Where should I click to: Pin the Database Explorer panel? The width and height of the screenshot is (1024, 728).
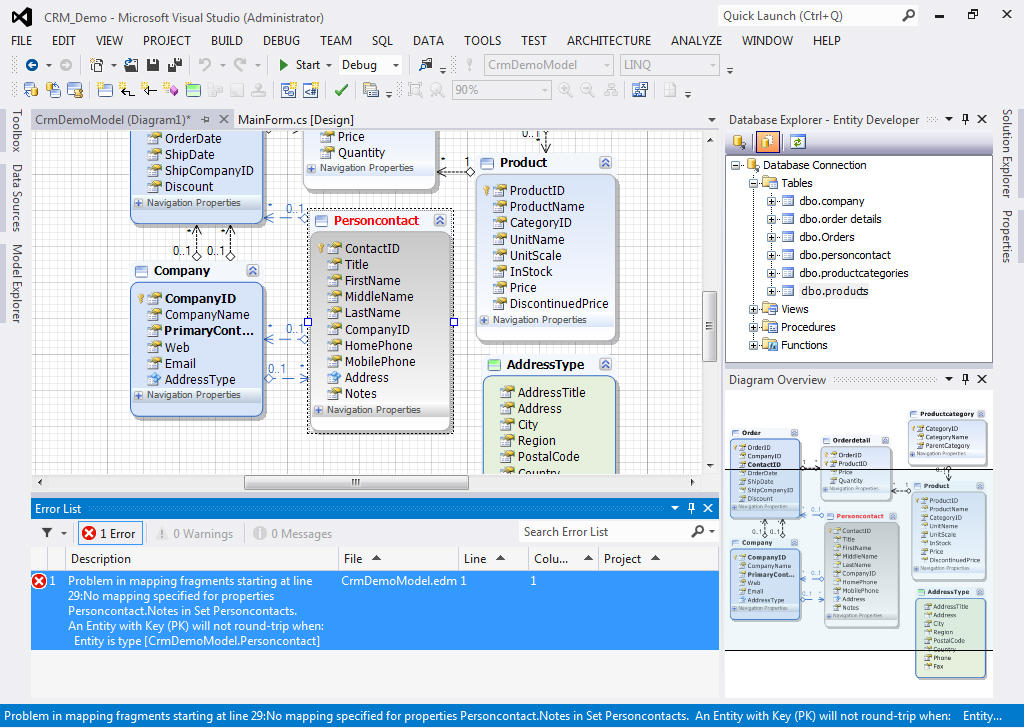[x=965, y=119]
